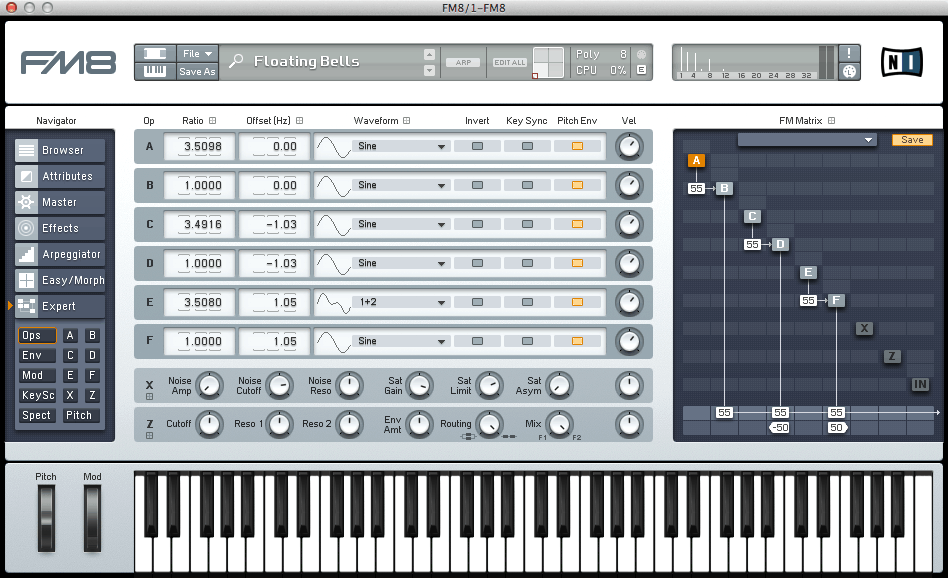
Task: Click the Mod wheel slider
Action: 92,518
